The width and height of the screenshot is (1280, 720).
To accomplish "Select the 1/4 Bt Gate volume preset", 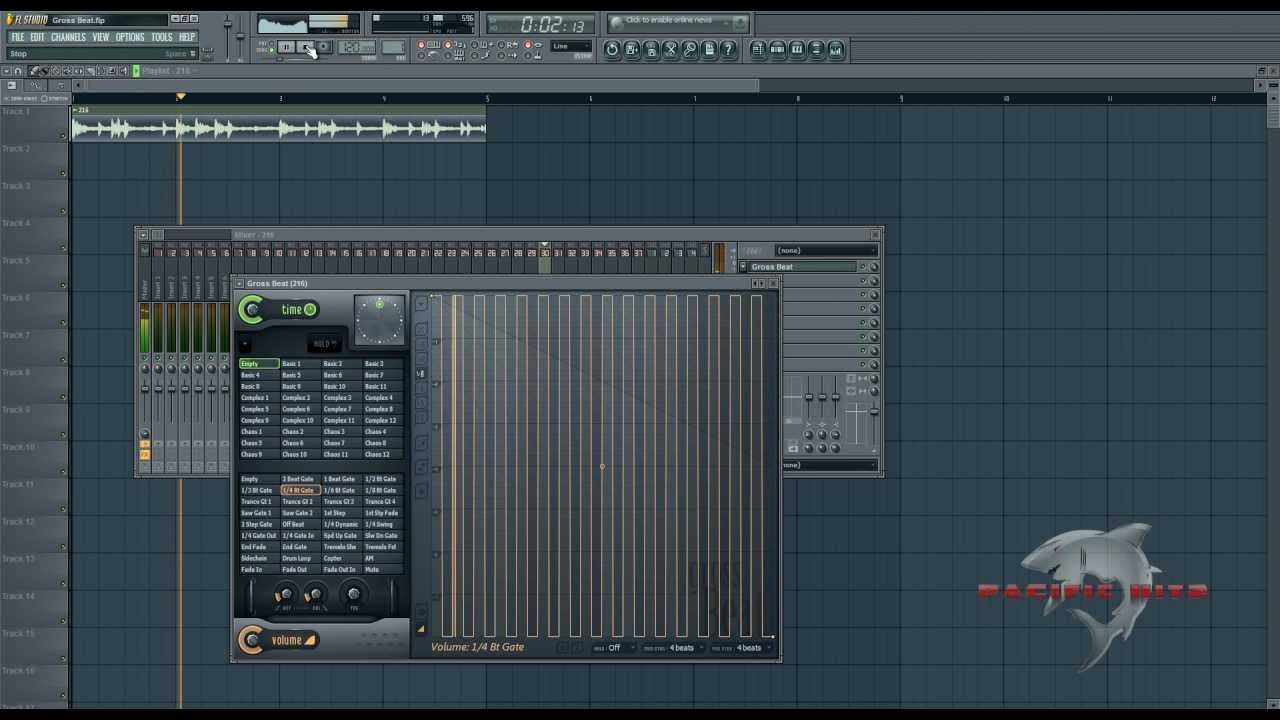I will [300, 491].
